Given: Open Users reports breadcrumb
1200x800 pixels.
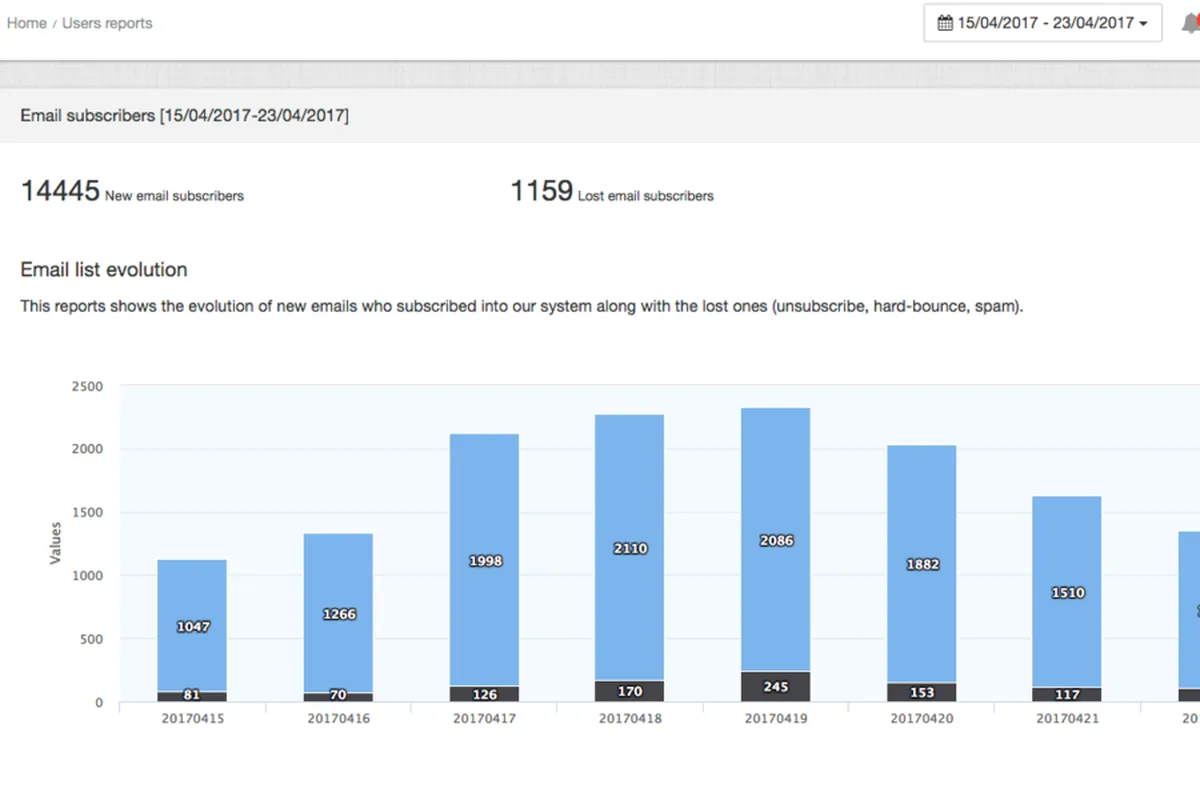Looking at the screenshot, I should click(x=107, y=23).
